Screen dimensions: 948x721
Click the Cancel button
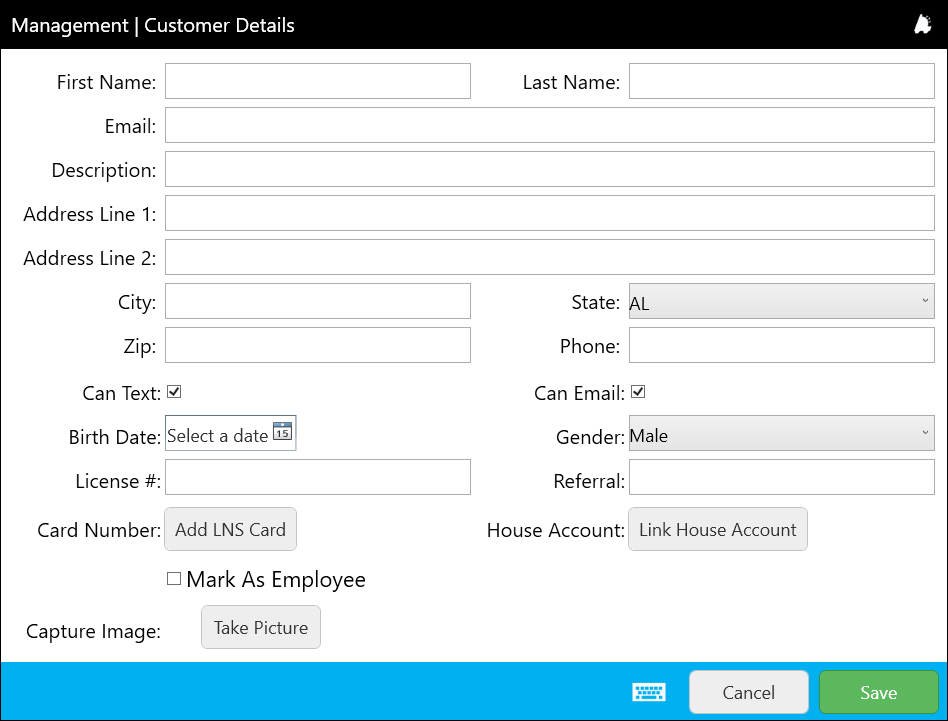click(748, 692)
